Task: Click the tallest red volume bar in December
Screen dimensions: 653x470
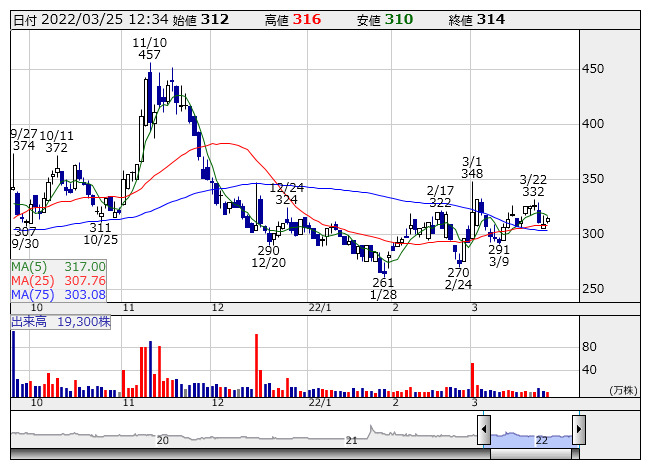Action: pyautogui.click(x=257, y=365)
